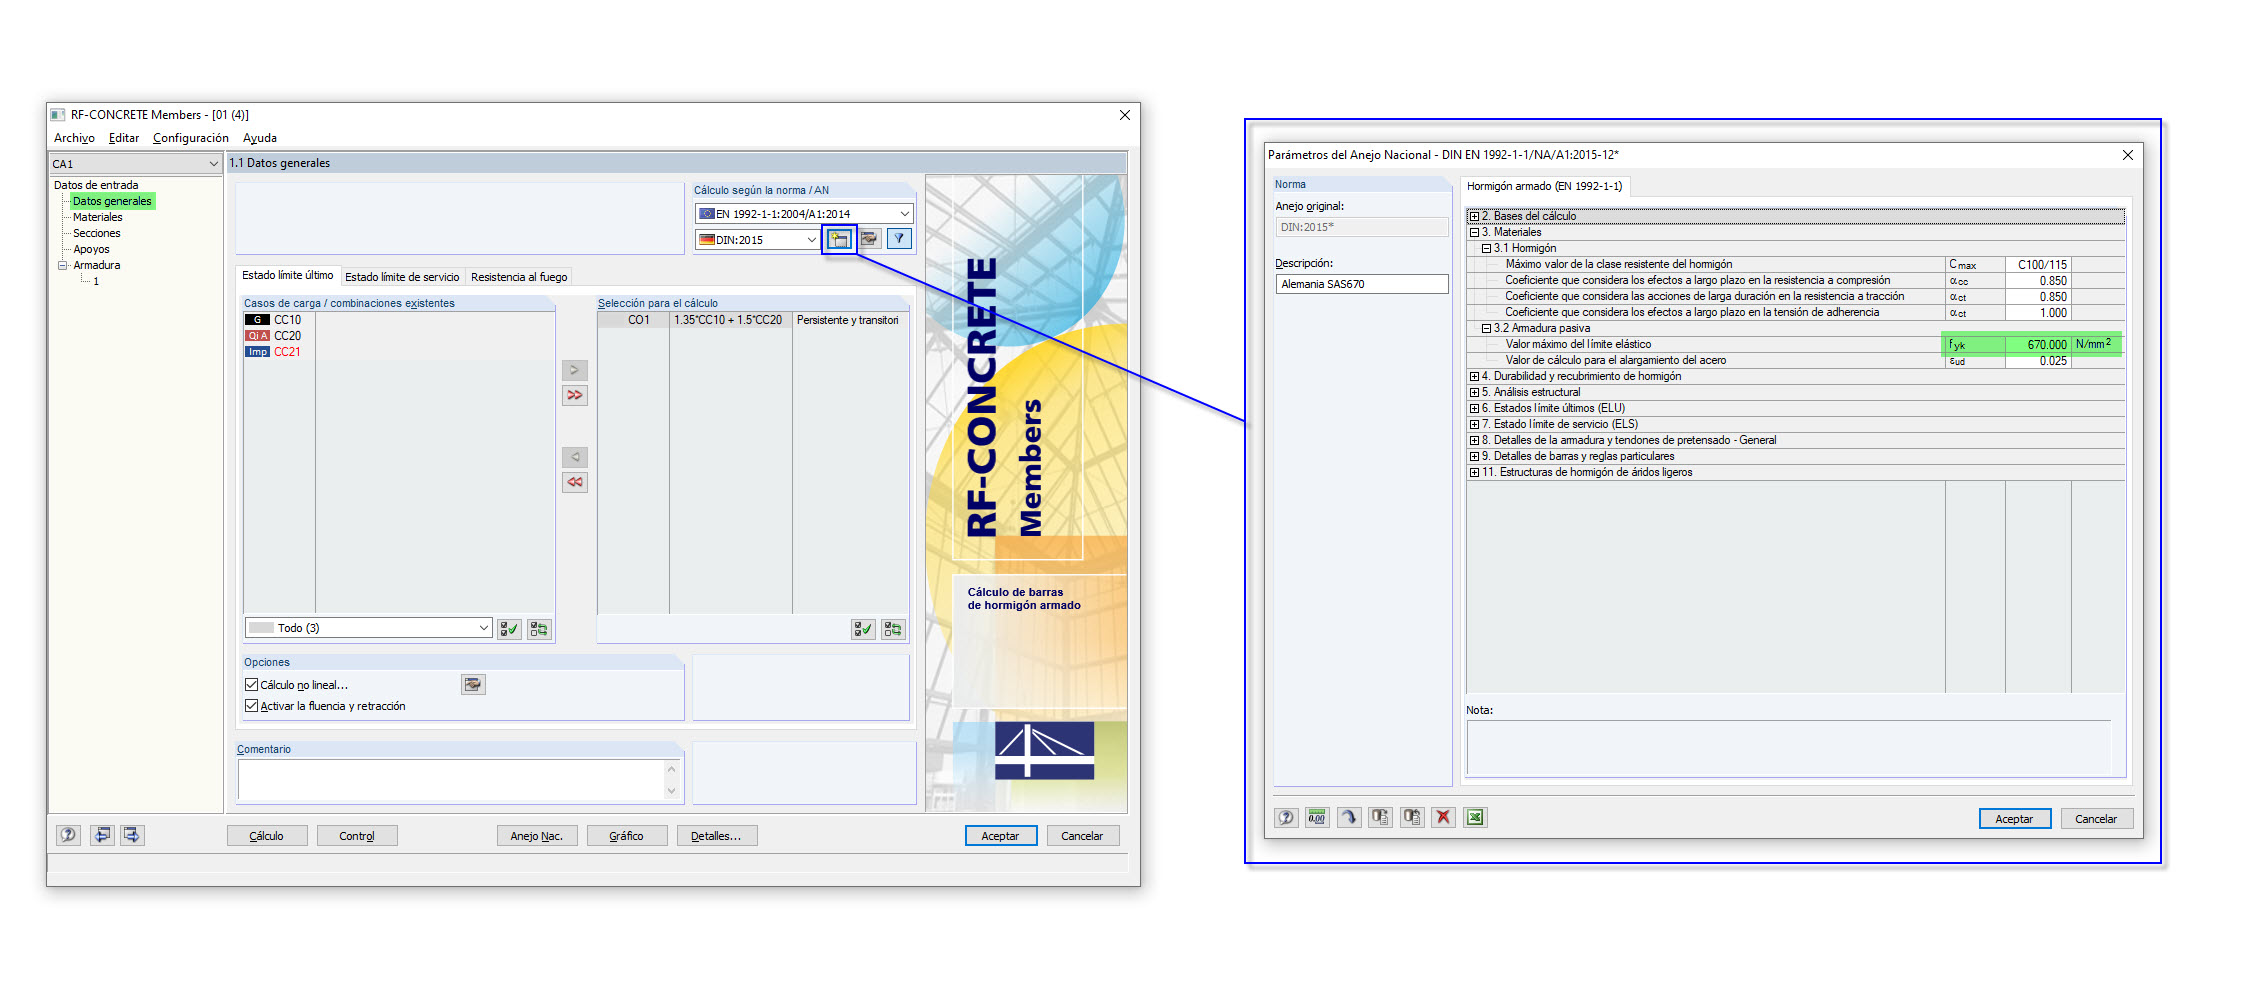Image resolution: width=2256 pixels, height=1004 pixels.
Task: Open the Configuración menu
Action: pos(191,138)
